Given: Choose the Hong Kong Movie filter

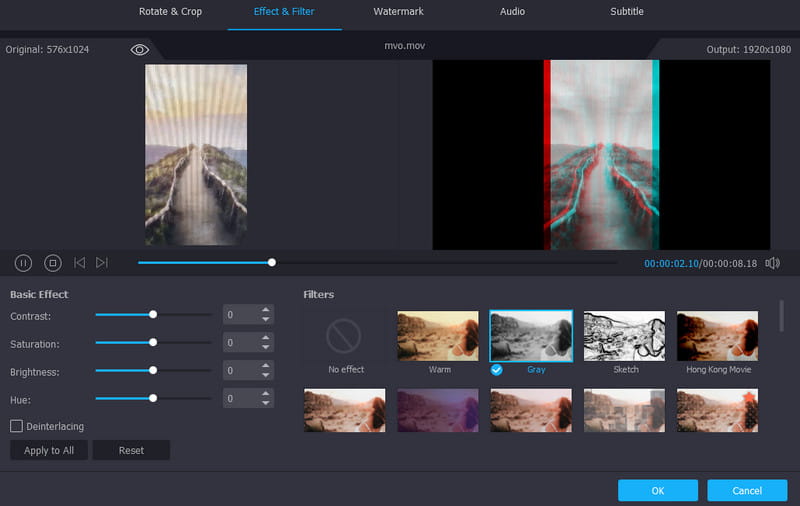Looking at the screenshot, I should point(717,336).
